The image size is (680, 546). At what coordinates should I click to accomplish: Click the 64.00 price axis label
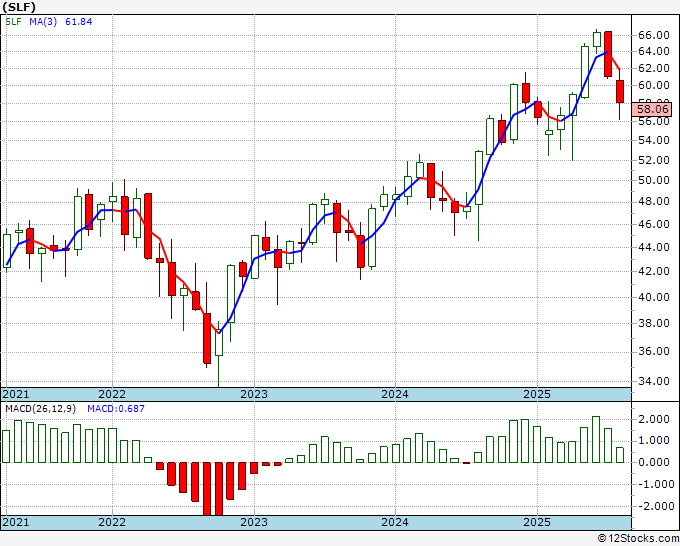[654, 51]
